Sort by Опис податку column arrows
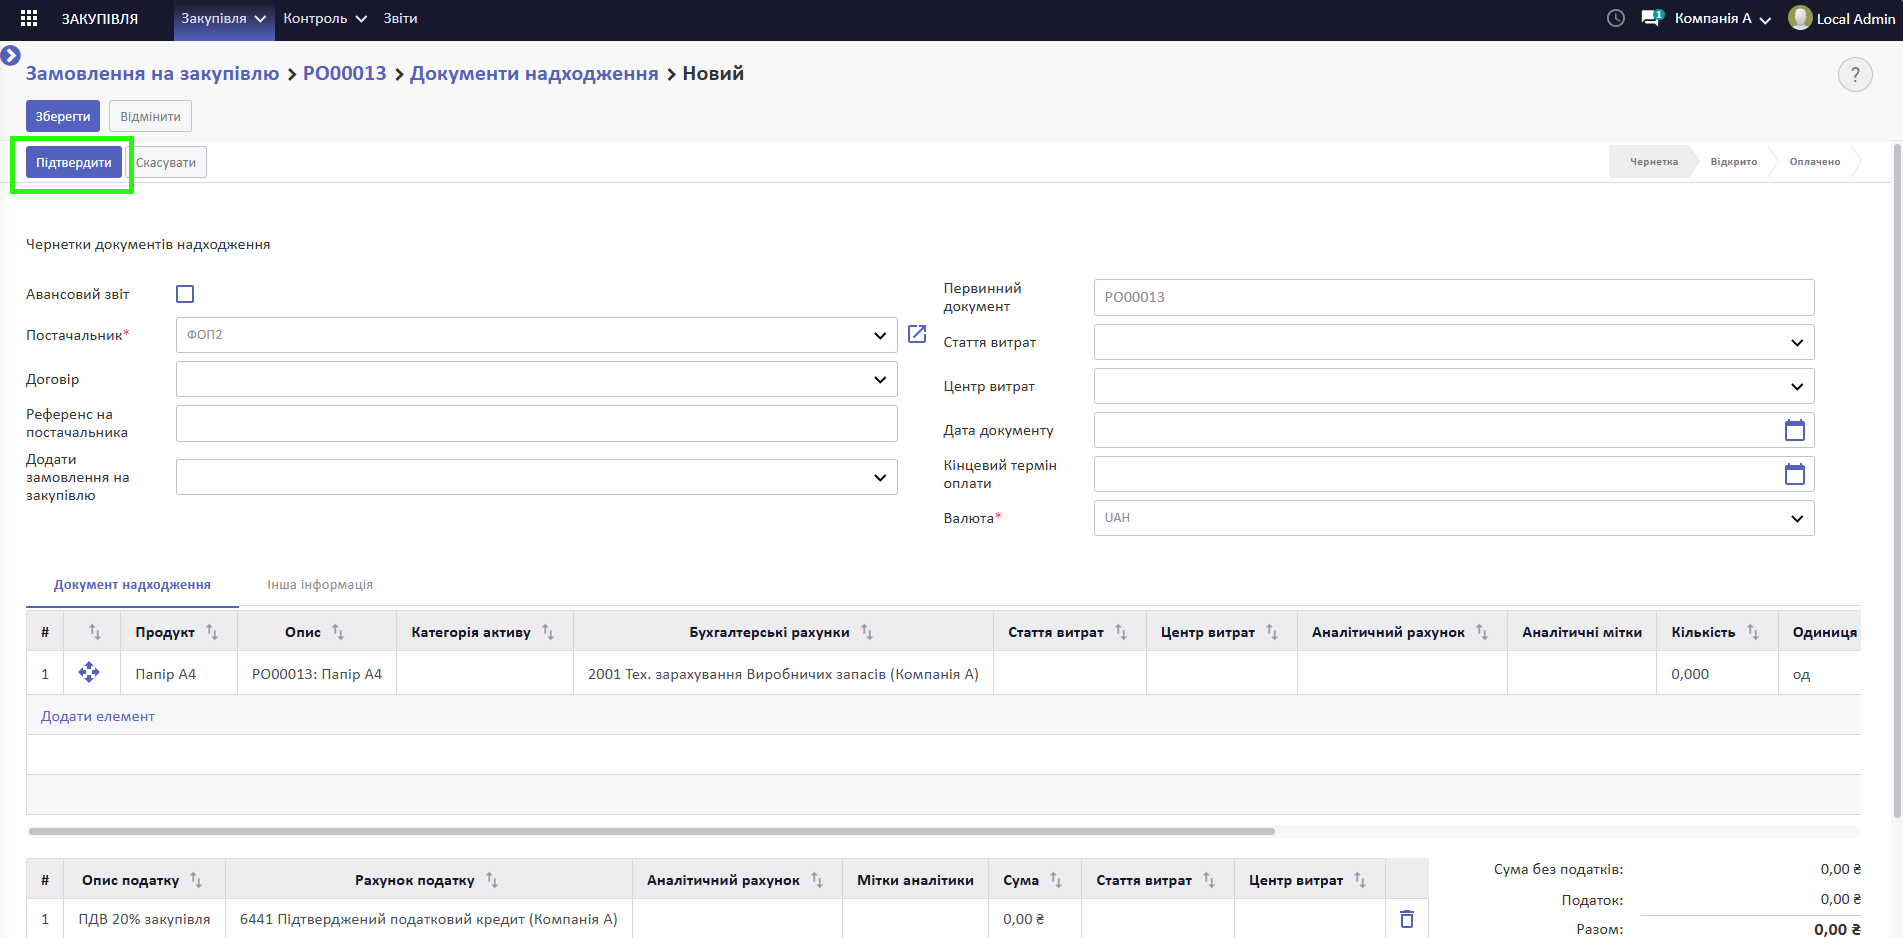The image size is (1903, 938). click(x=196, y=880)
